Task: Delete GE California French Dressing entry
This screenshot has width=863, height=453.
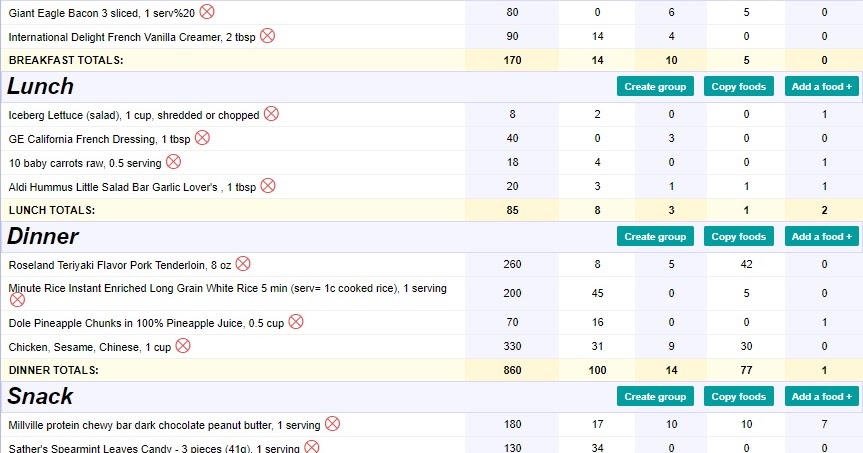Action: 203,138
